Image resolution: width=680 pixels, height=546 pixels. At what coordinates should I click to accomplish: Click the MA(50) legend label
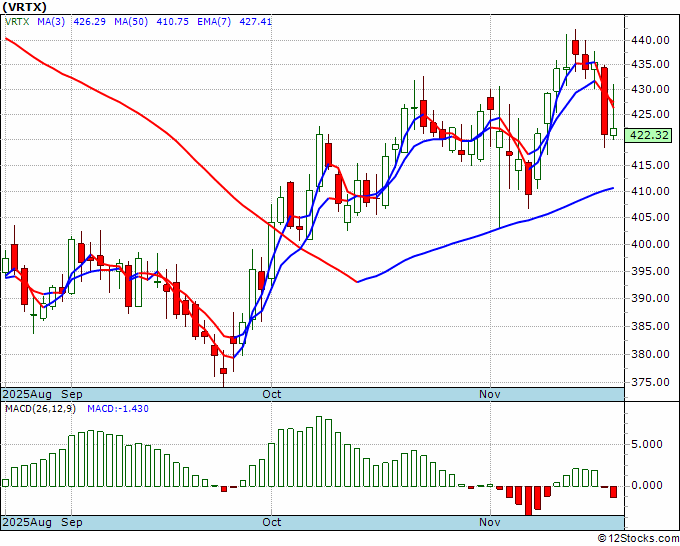(131, 21)
